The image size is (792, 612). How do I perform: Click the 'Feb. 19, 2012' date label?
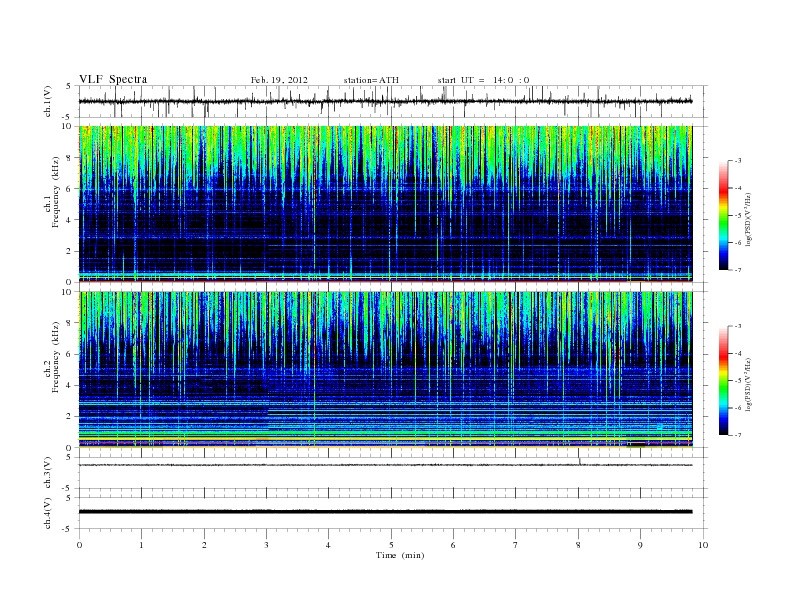pos(279,80)
